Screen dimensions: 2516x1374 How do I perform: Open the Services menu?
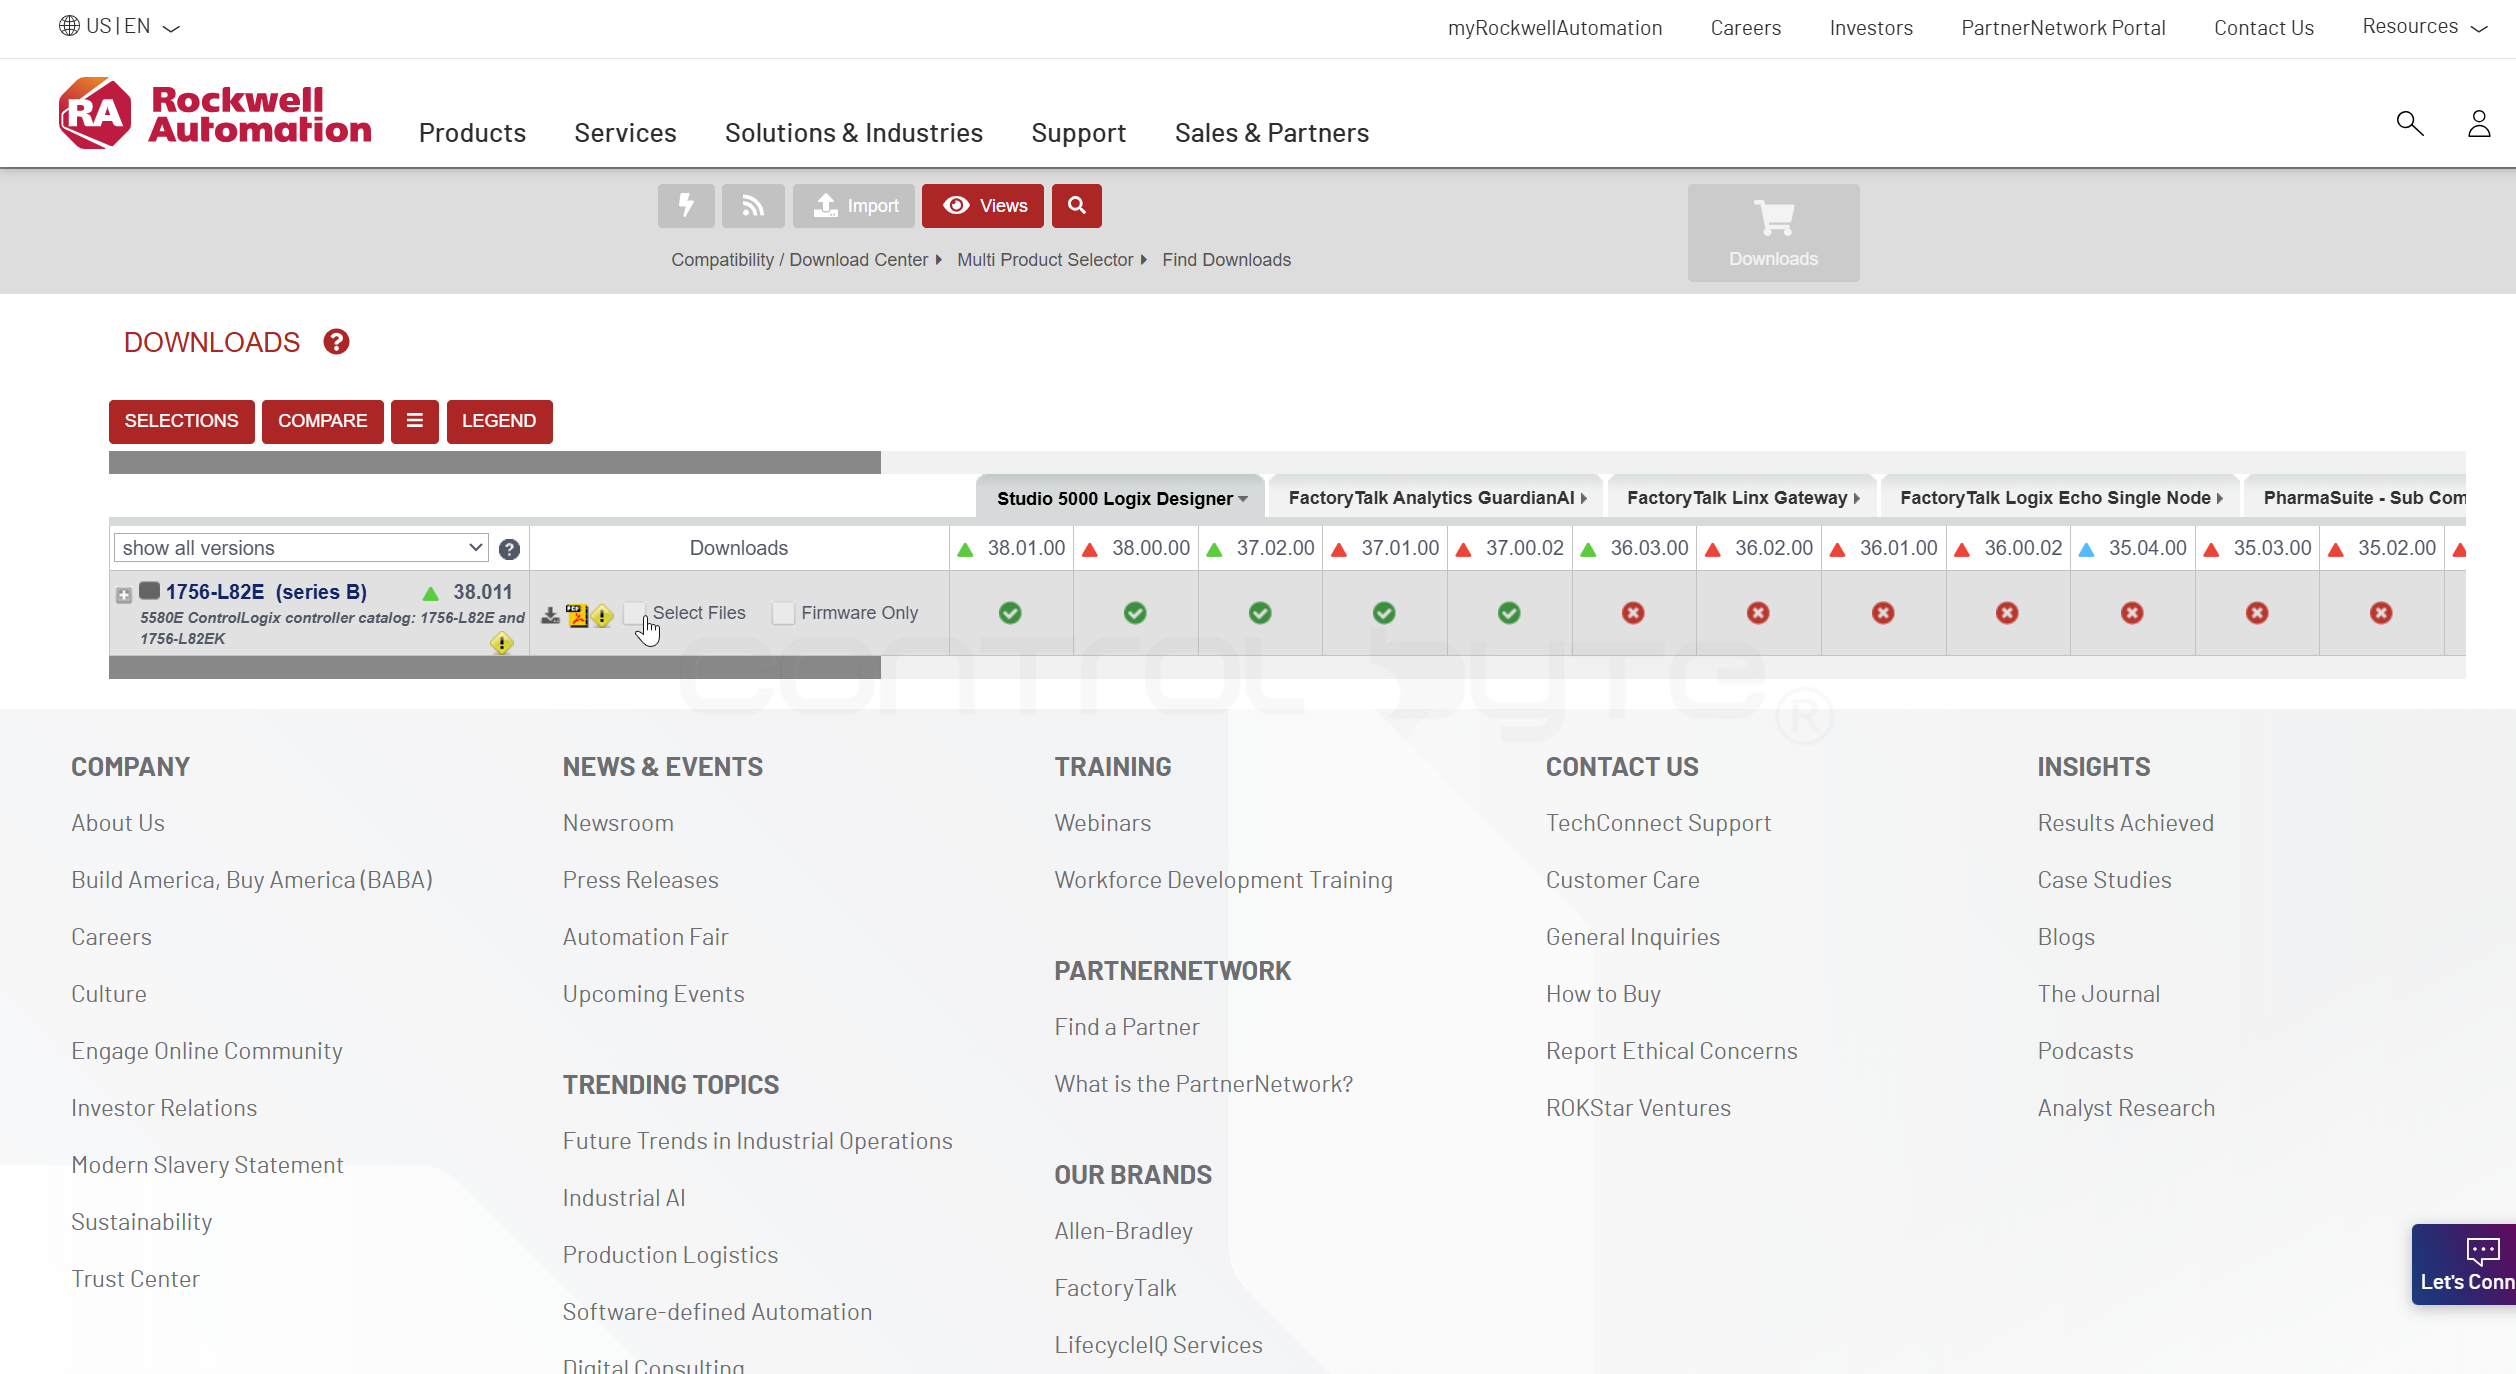click(x=625, y=133)
